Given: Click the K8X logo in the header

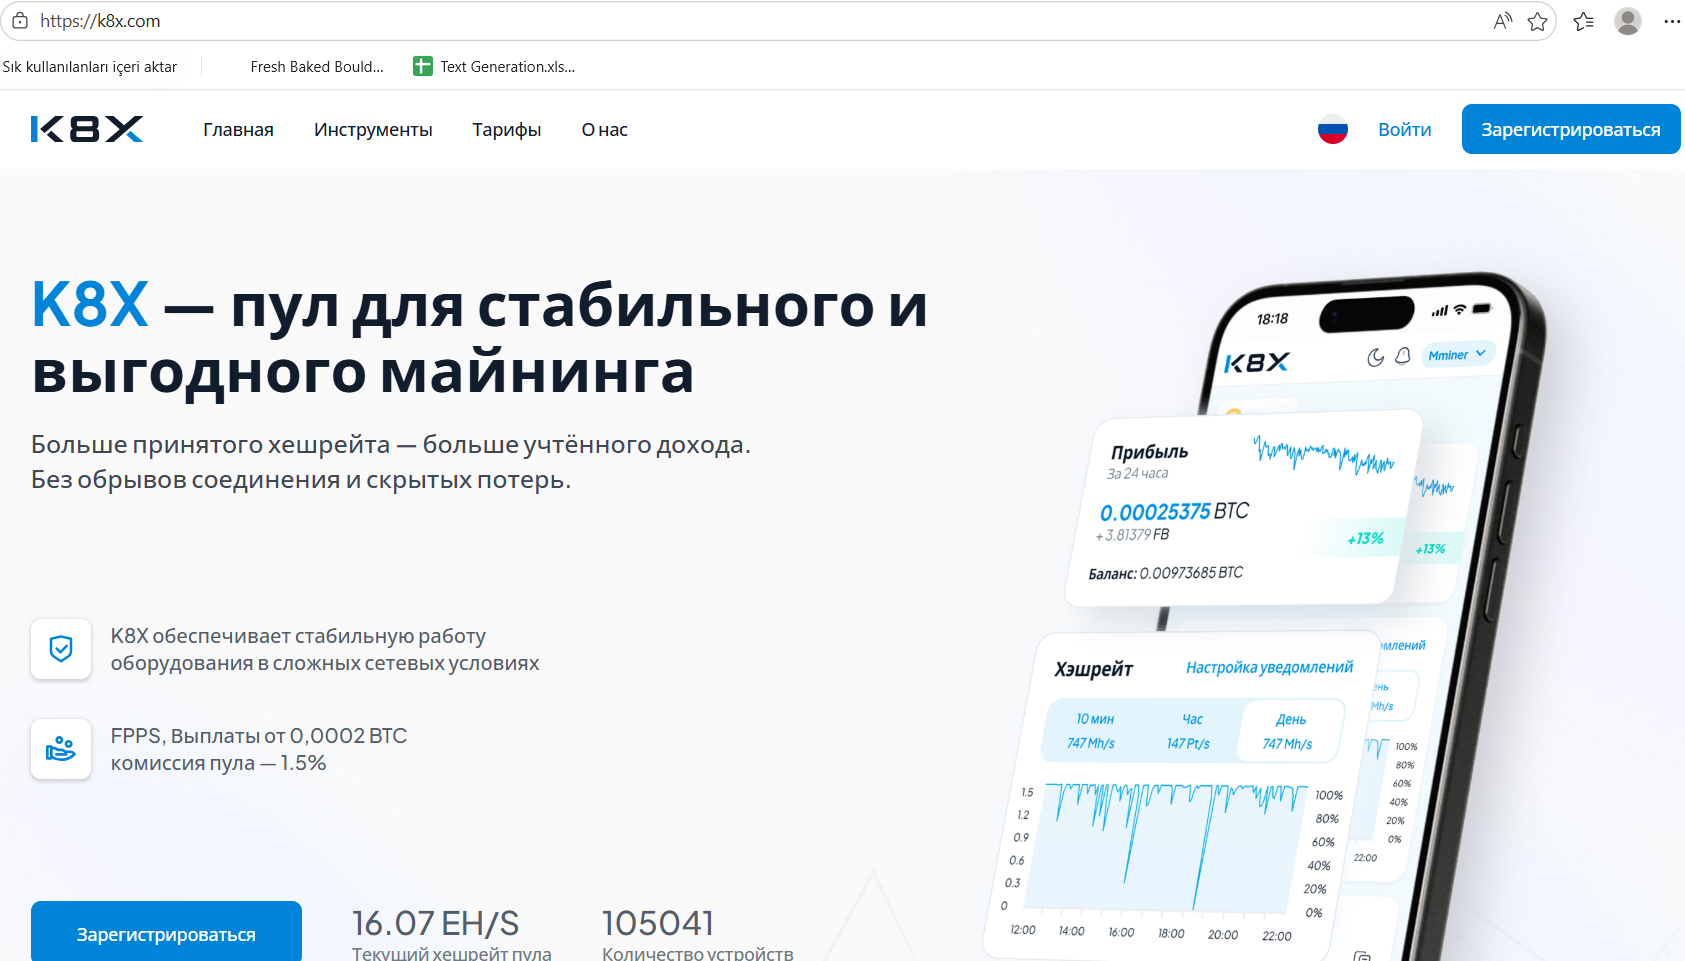Looking at the screenshot, I should click(87, 129).
